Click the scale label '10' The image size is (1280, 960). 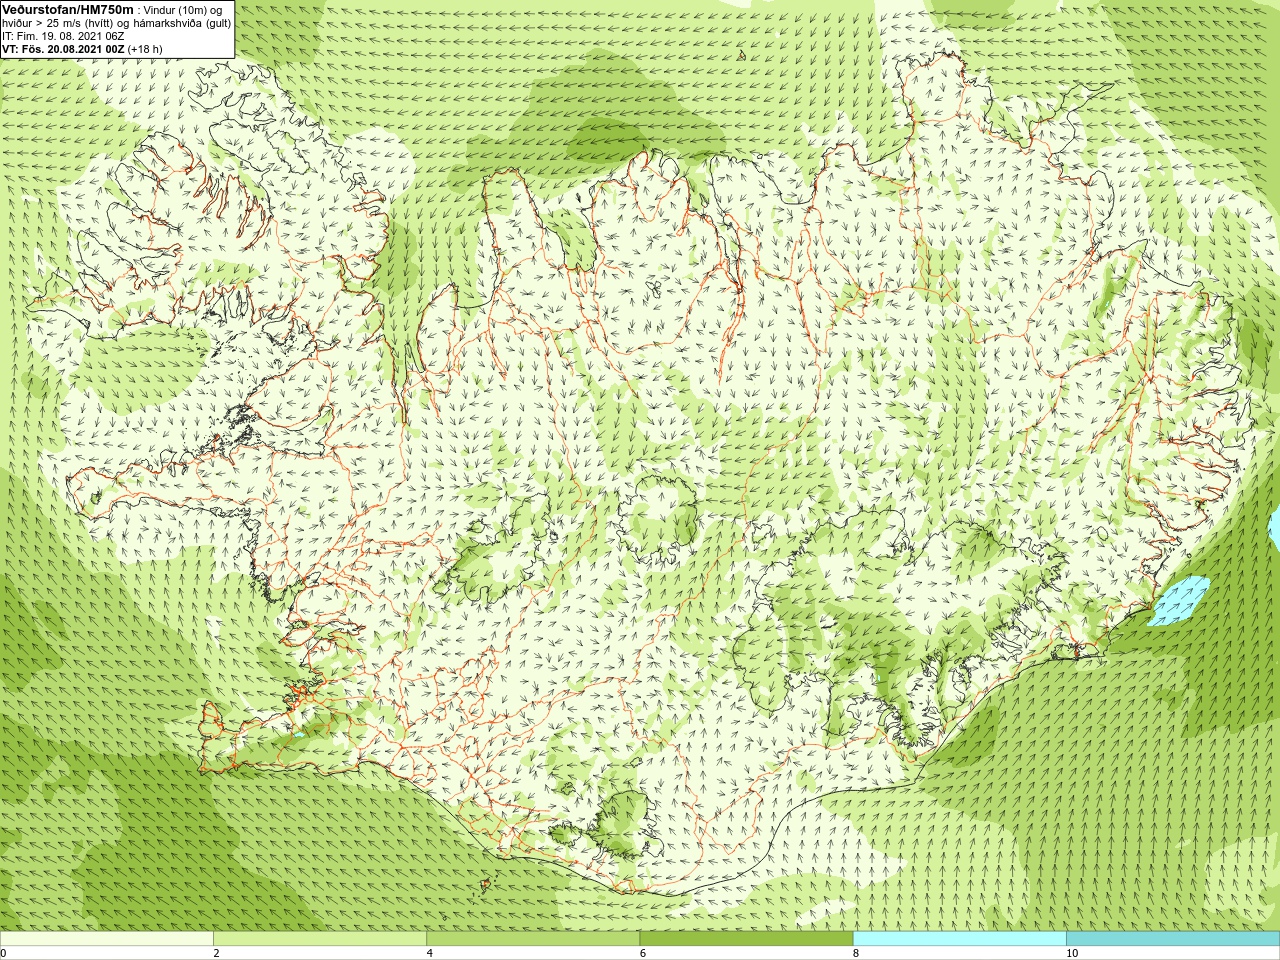point(1072,953)
